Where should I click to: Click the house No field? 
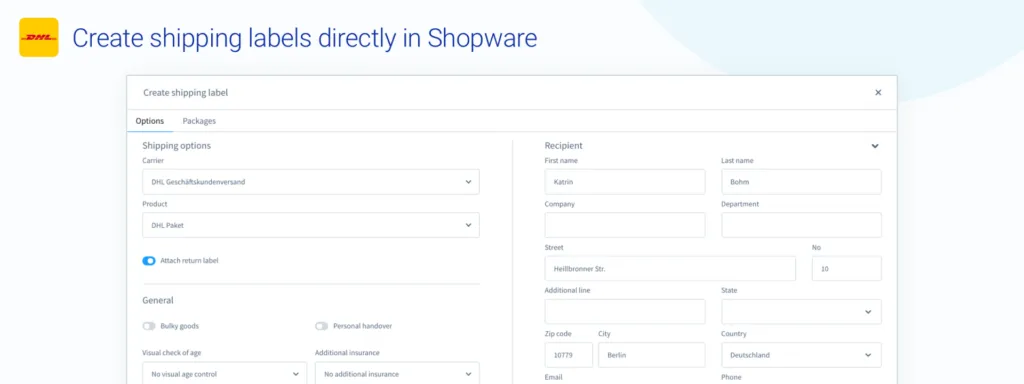coord(847,268)
